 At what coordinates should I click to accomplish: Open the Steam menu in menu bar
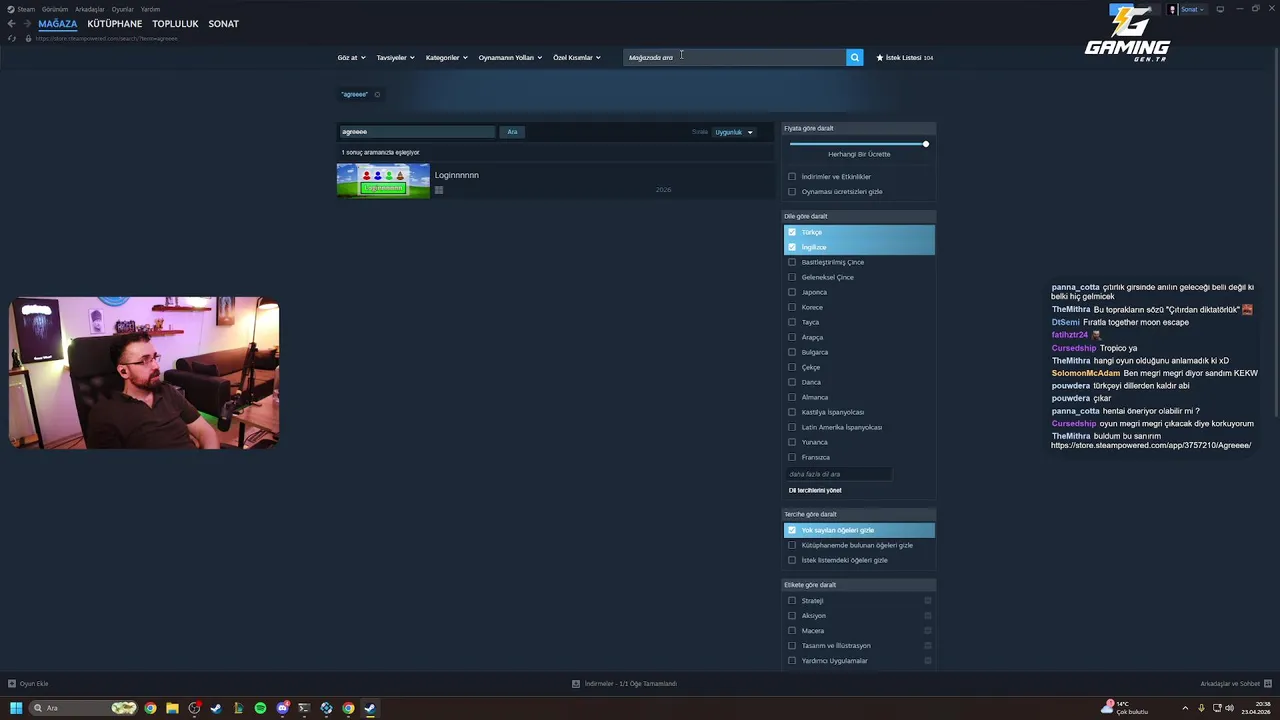(x=26, y=9)
